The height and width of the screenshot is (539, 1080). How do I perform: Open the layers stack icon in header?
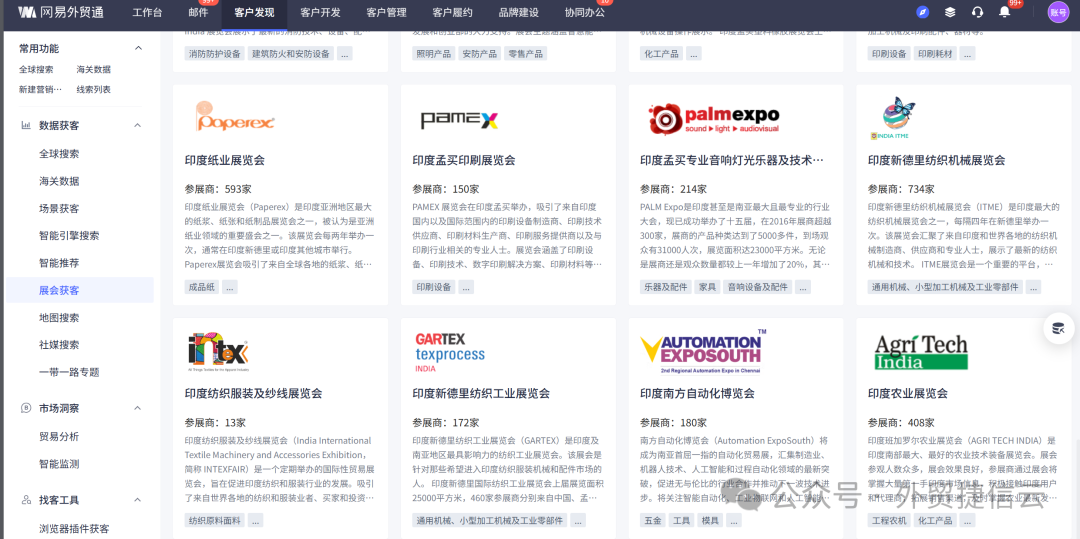pos(950,12)
